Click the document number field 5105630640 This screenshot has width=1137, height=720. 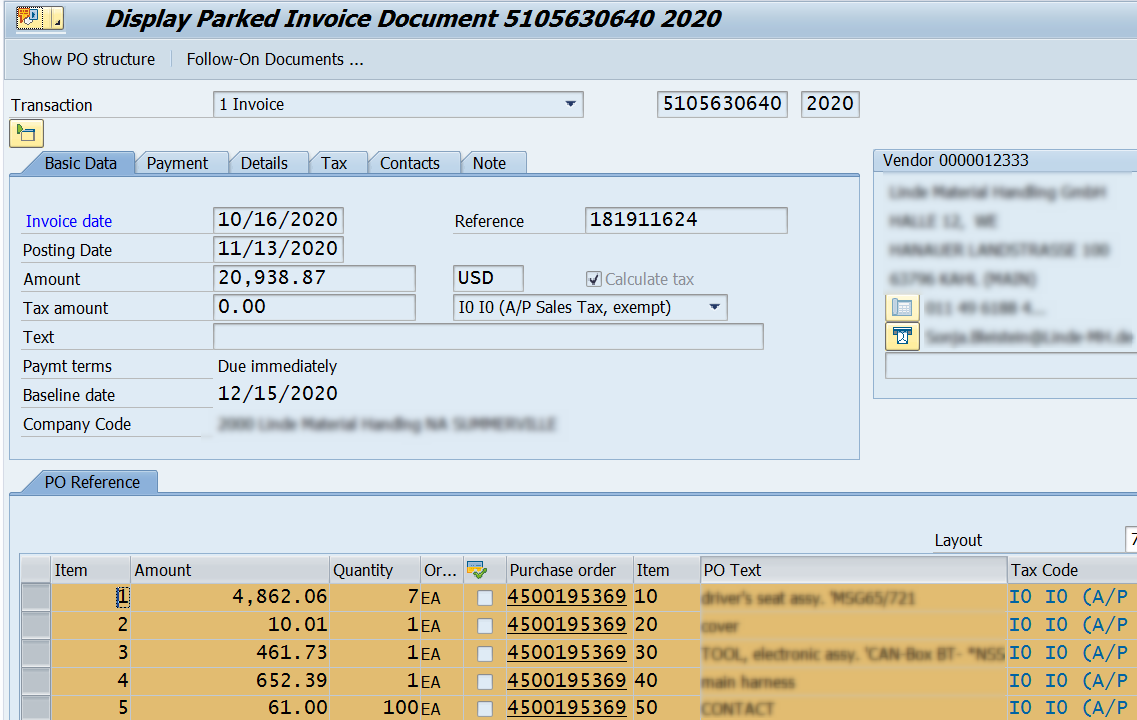click(x=722, y=104)
